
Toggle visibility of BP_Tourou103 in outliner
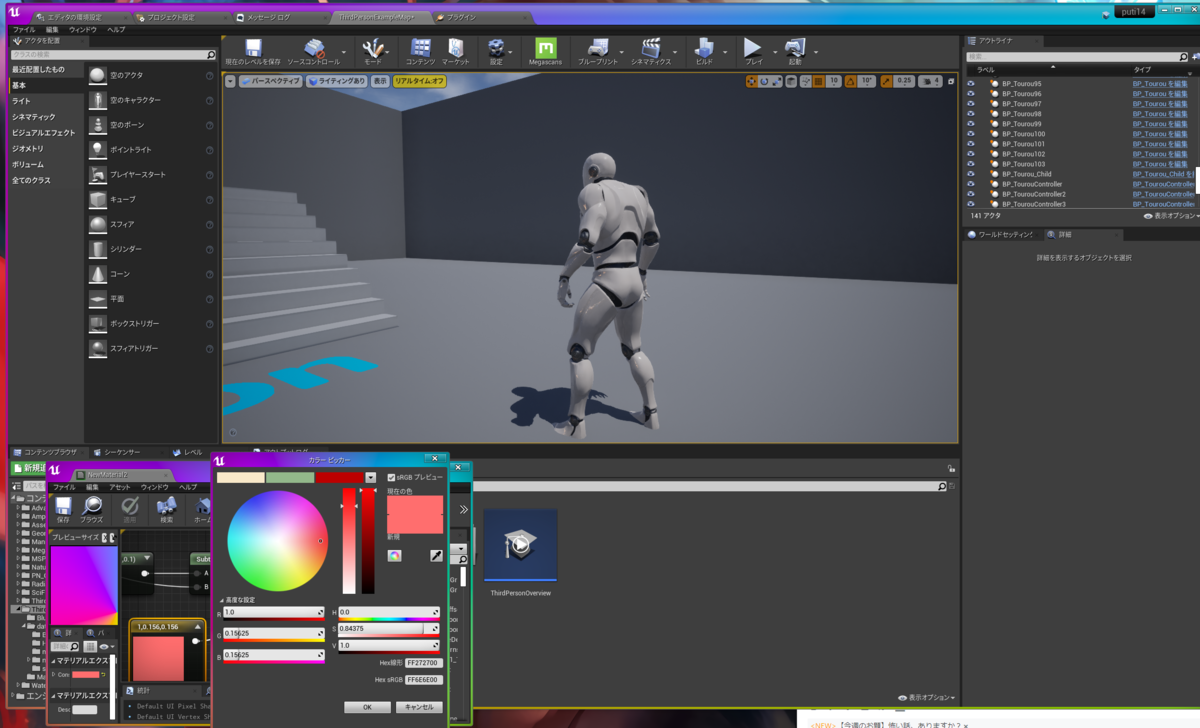[970, 164]
